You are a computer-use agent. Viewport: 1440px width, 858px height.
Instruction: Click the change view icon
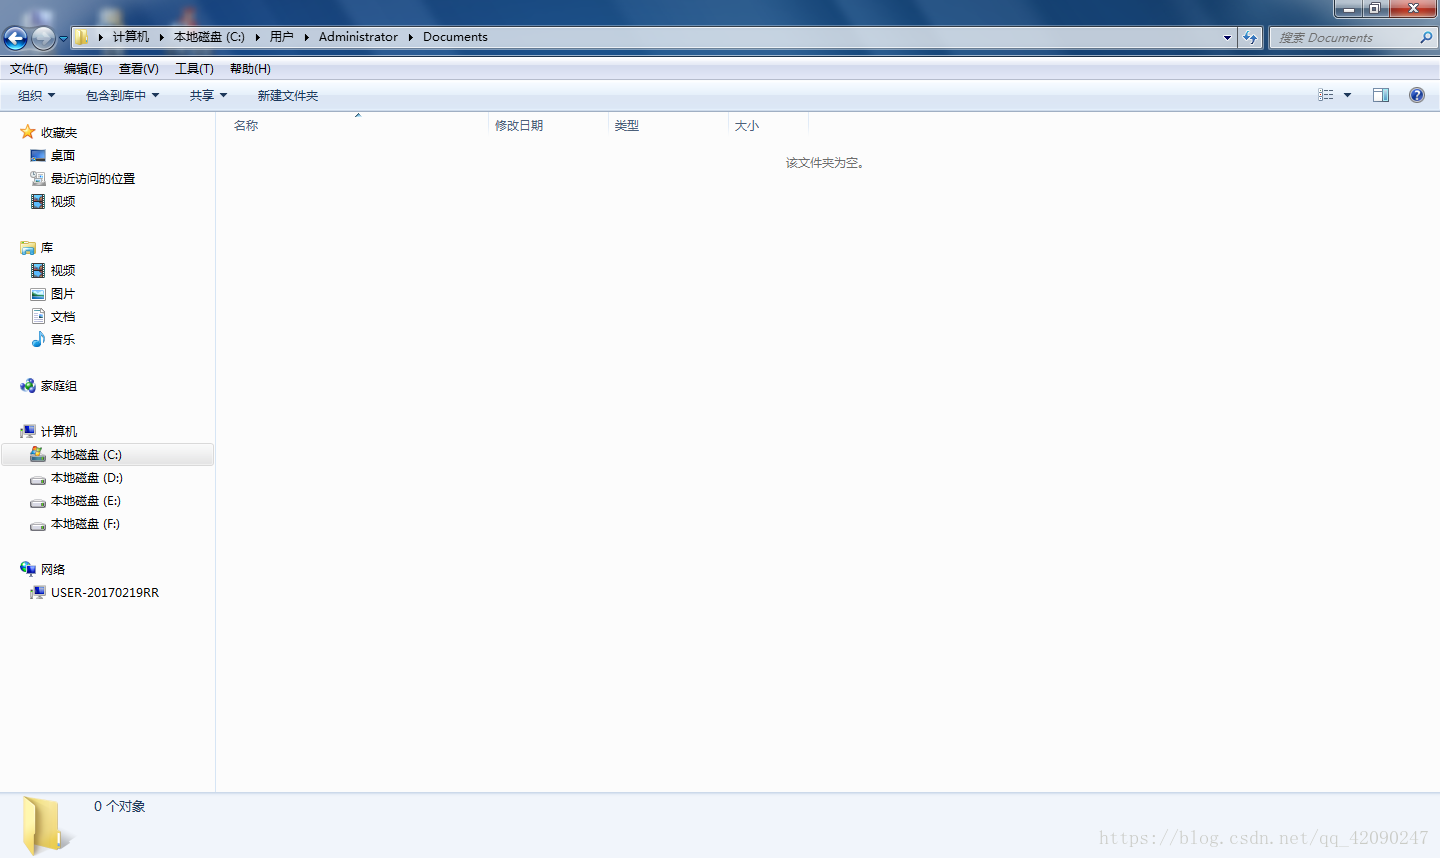[1325, 95]
